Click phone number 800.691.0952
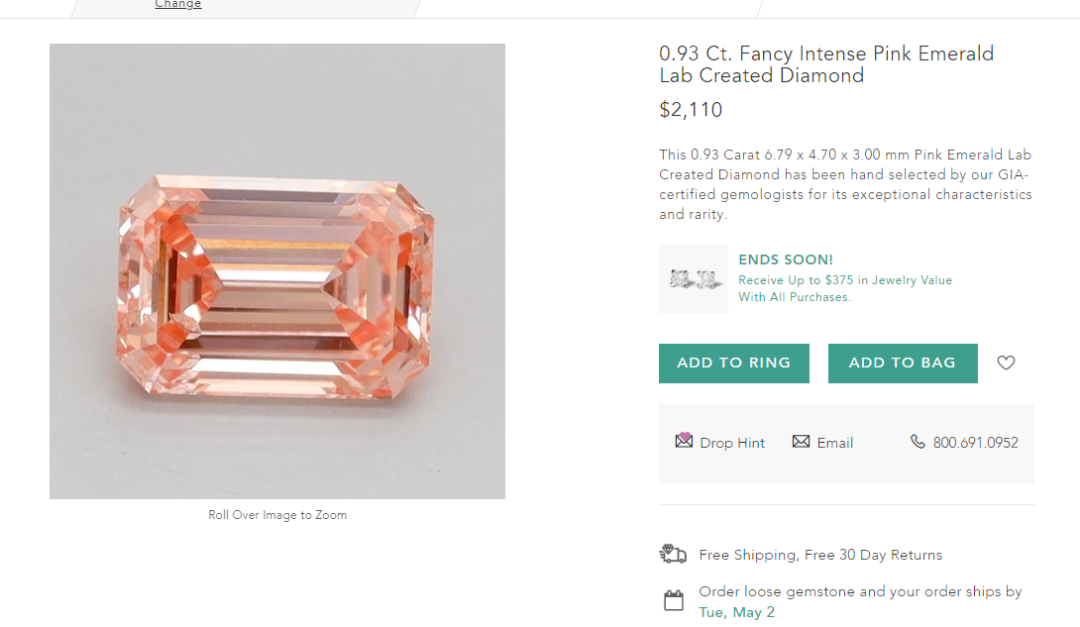The width and height of the screenshot is (1080, 627). click(x=975, y=443)
